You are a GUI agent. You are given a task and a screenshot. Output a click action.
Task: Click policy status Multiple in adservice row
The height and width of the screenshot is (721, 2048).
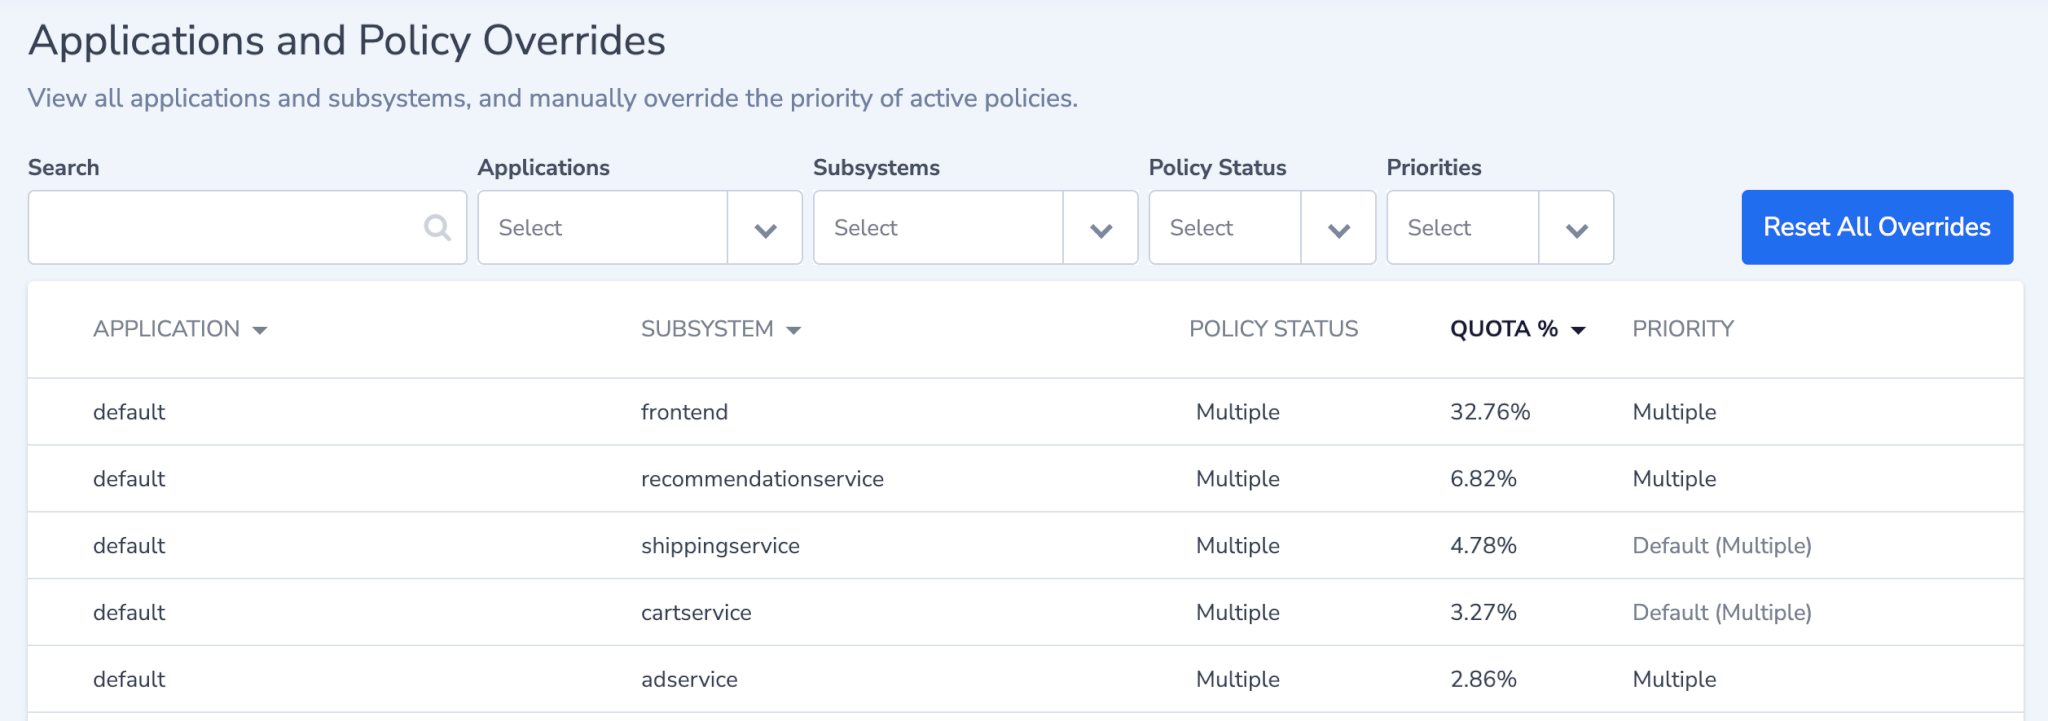point(1238,680)
